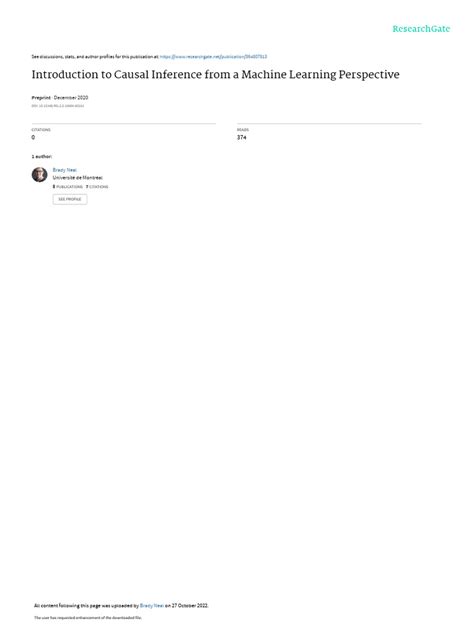Click the author's 7 citations count

[x=97, y=187]
